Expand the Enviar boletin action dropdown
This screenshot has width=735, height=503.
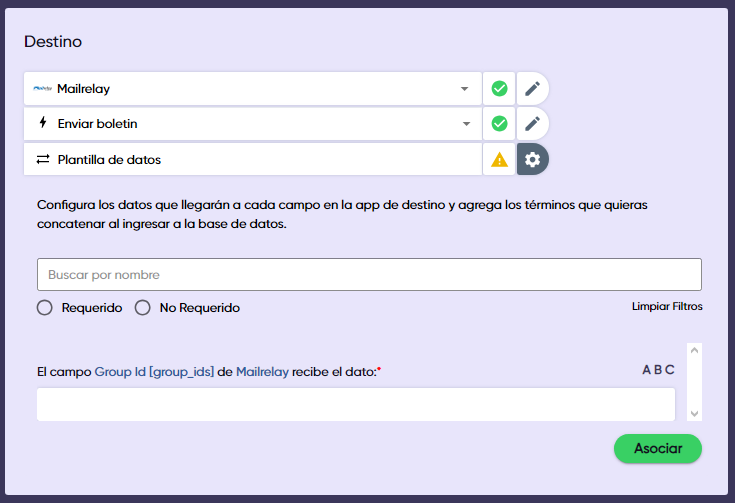(464, 124)
